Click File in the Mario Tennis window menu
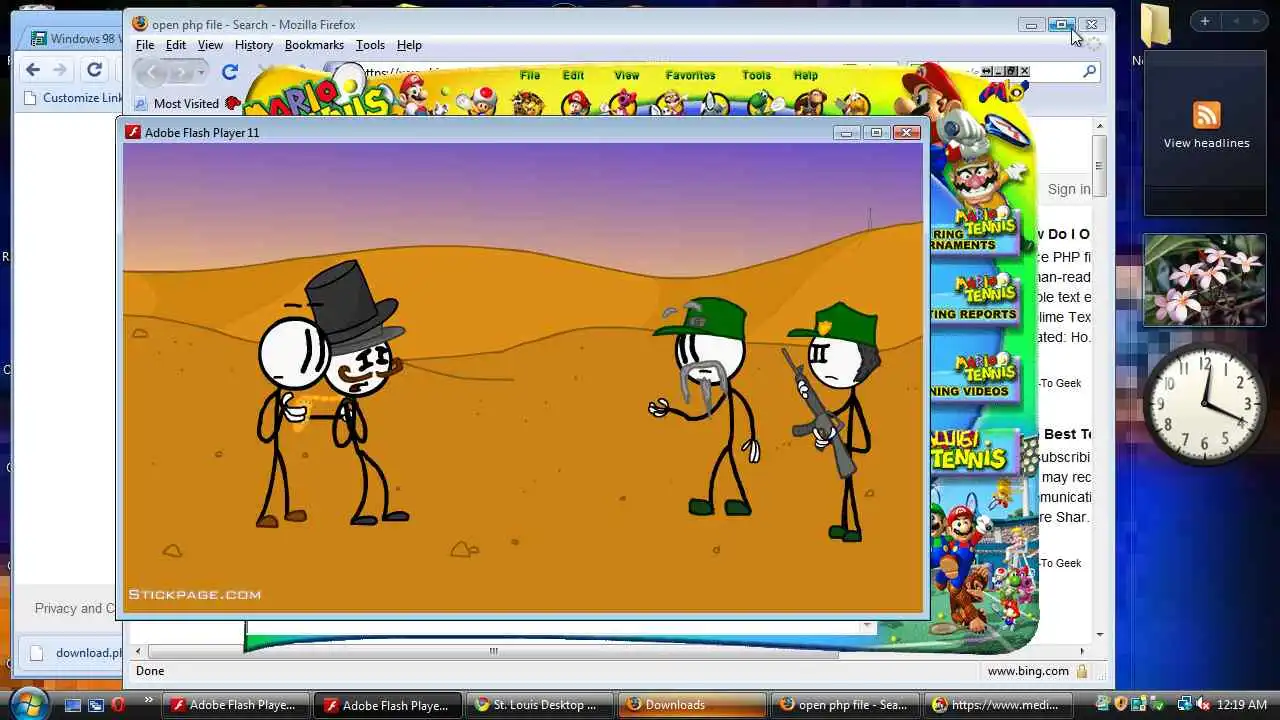This screenshot has height=720, width=1280. click(x=530, y=75)
